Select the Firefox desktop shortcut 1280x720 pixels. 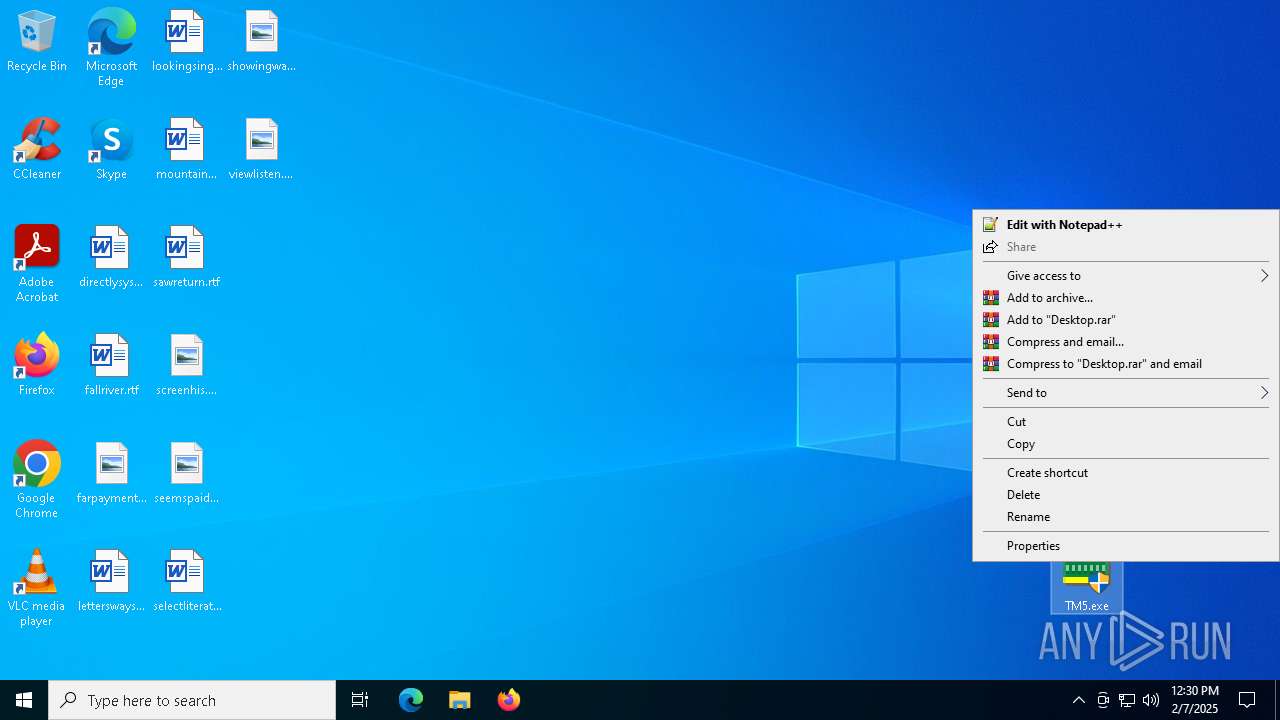click(37, 365)
